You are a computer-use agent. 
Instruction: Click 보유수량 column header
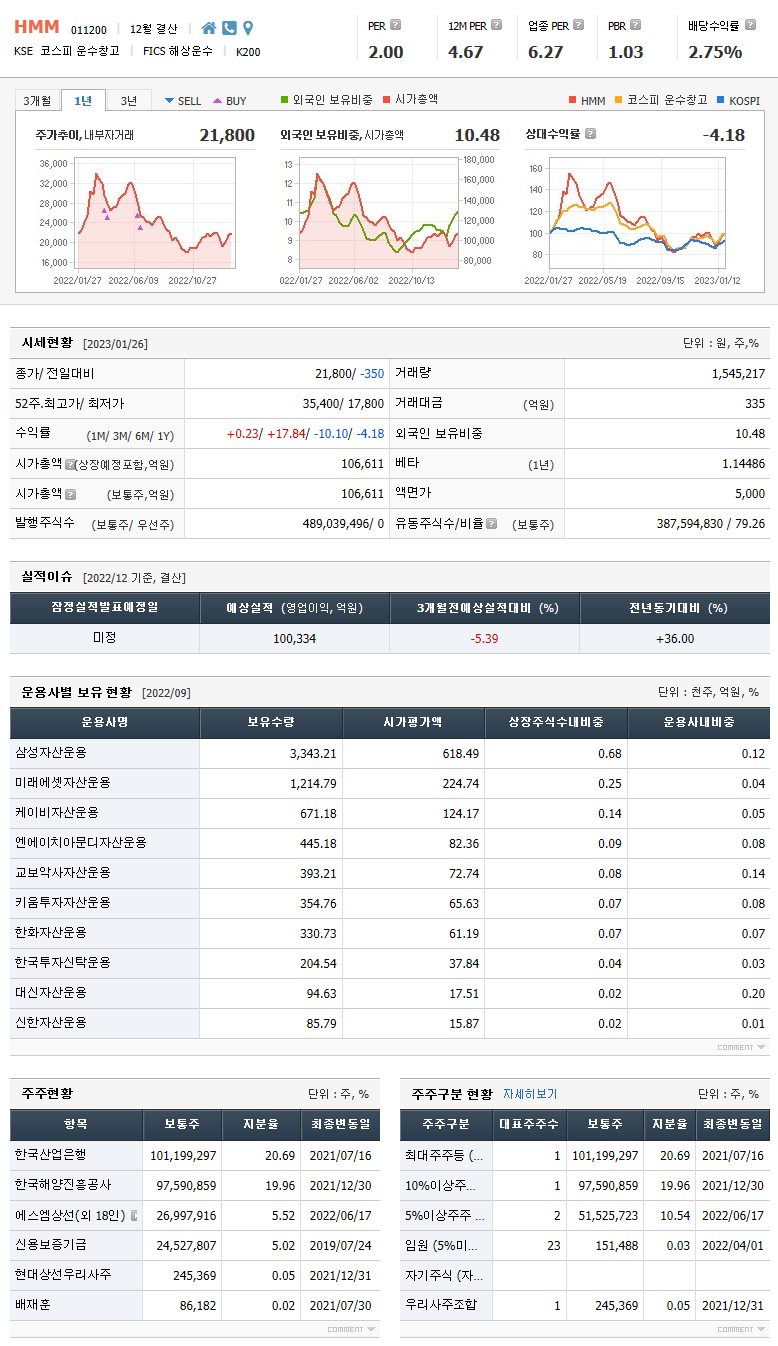(272, 722)
